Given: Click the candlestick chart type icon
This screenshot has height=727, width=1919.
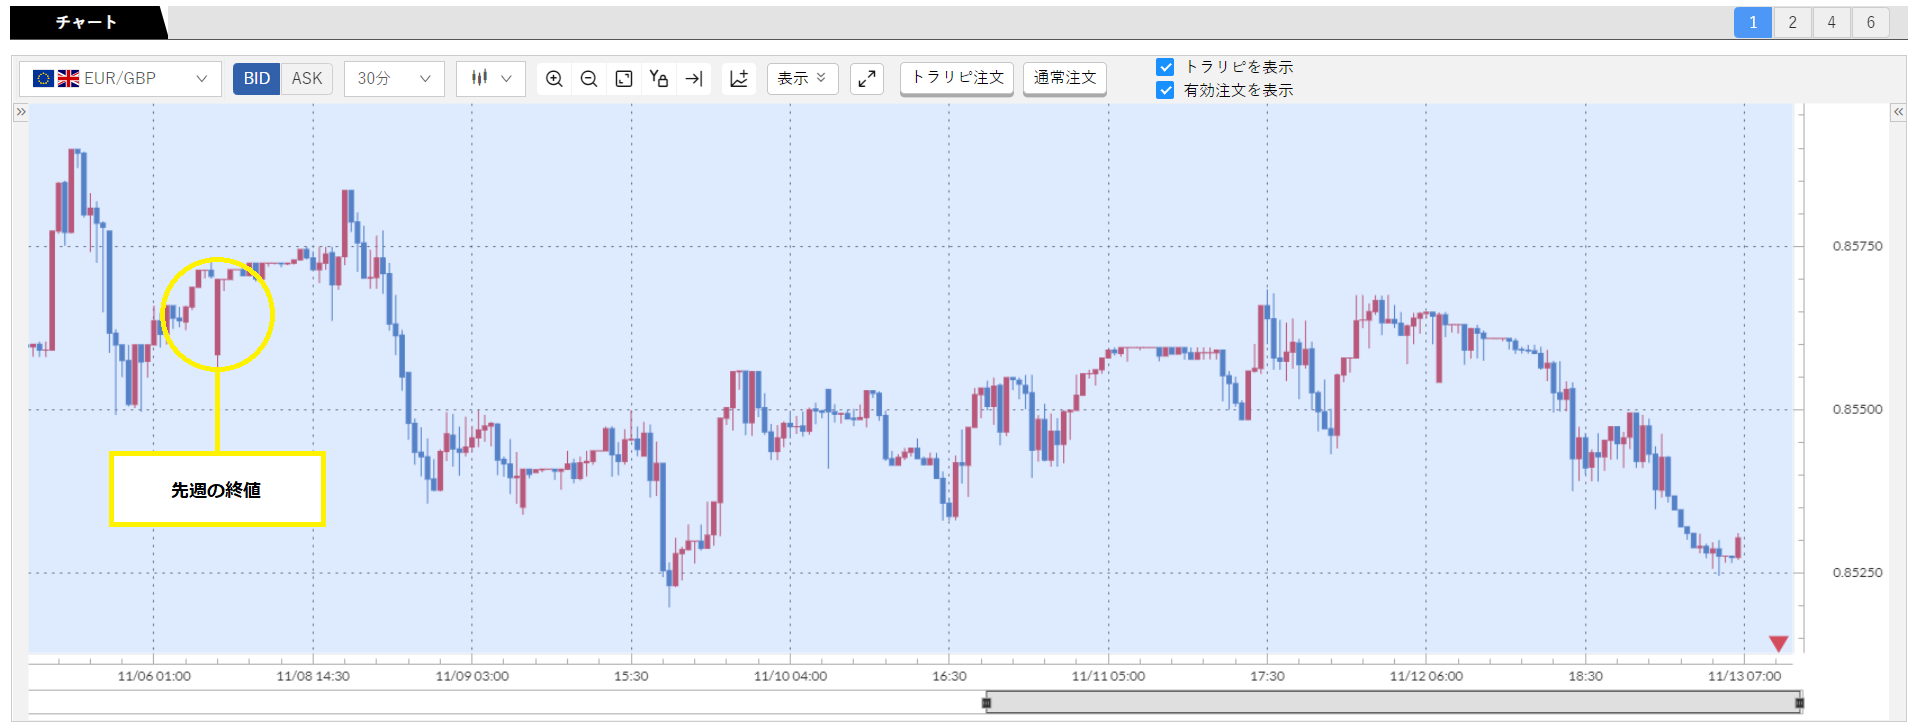Looking at the screenshot, I should (x=480, y=78).
